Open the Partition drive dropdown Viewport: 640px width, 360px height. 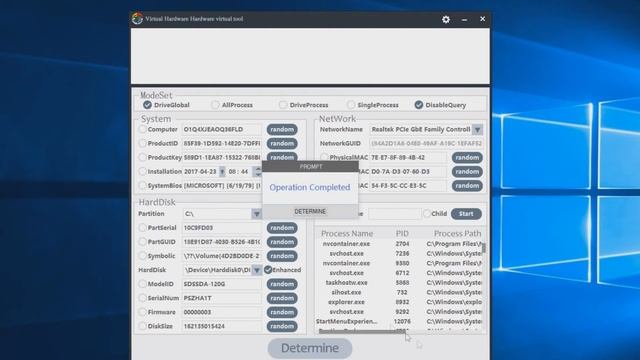[x=256, y=213]
